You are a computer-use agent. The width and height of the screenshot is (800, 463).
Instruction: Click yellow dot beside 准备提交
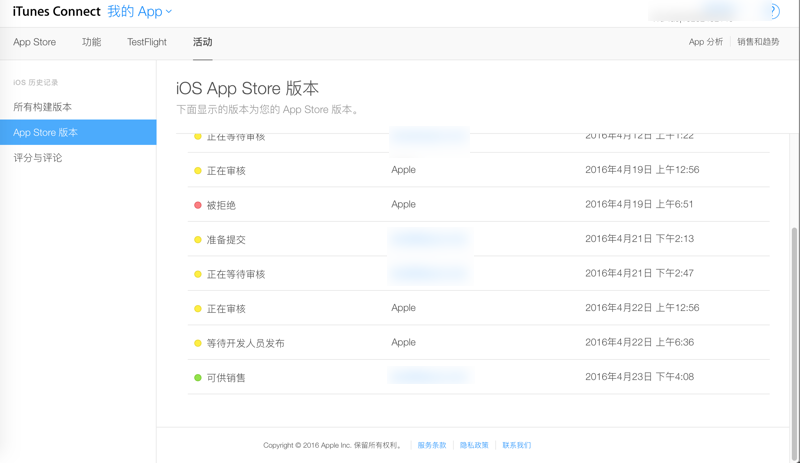tap(198, 239)
